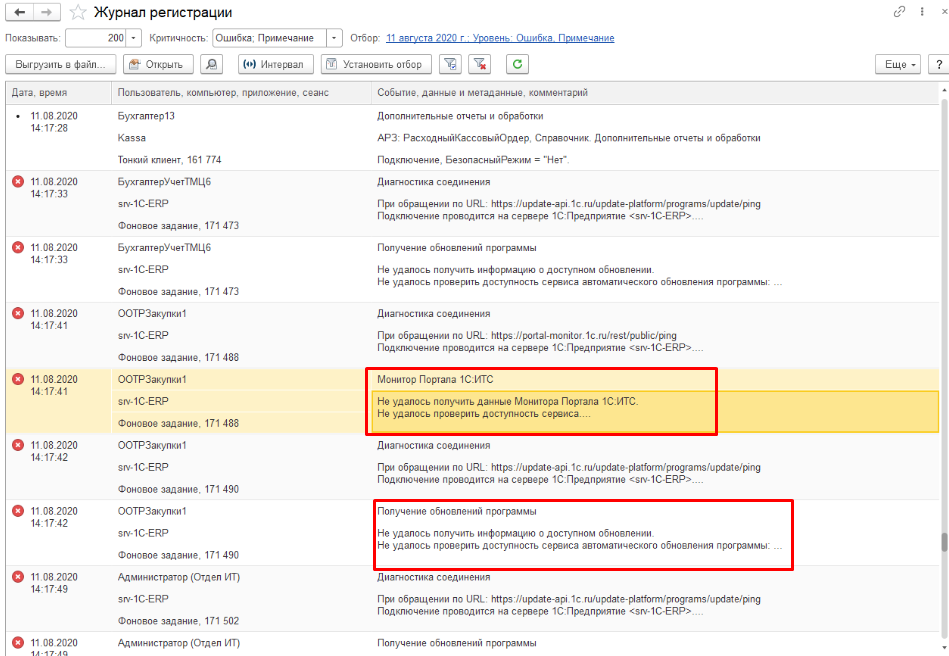Click the Событие, данные и метаданные column header

coord(654,93)
